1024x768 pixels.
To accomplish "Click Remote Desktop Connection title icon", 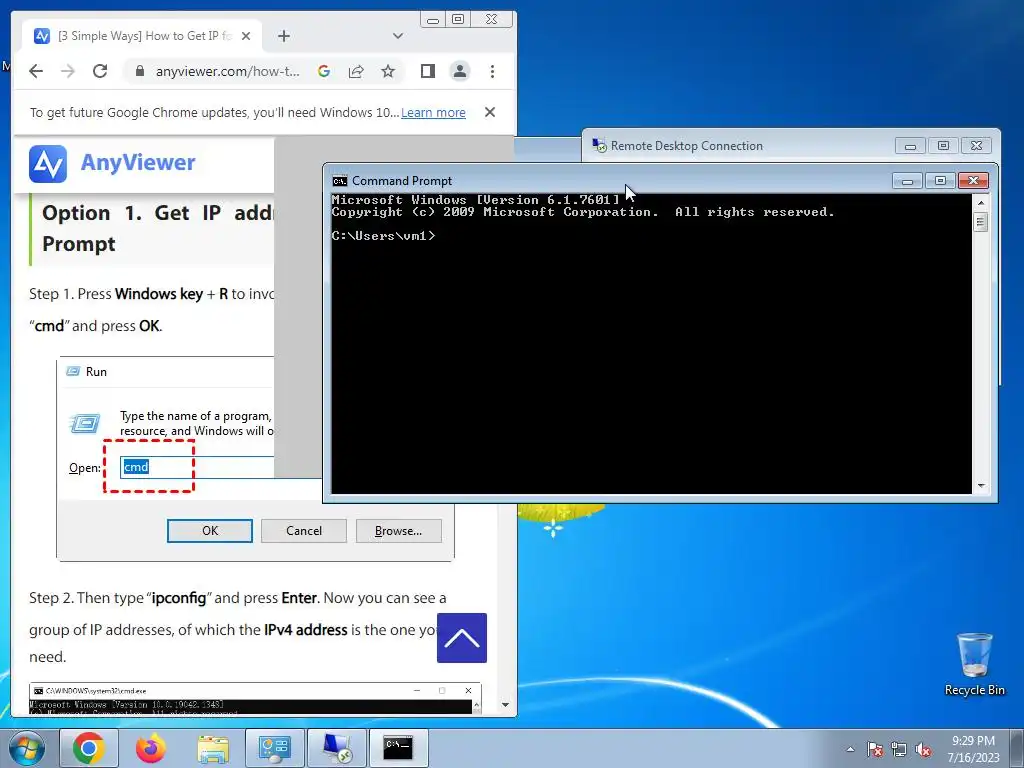I will click(x=599, y=146).
